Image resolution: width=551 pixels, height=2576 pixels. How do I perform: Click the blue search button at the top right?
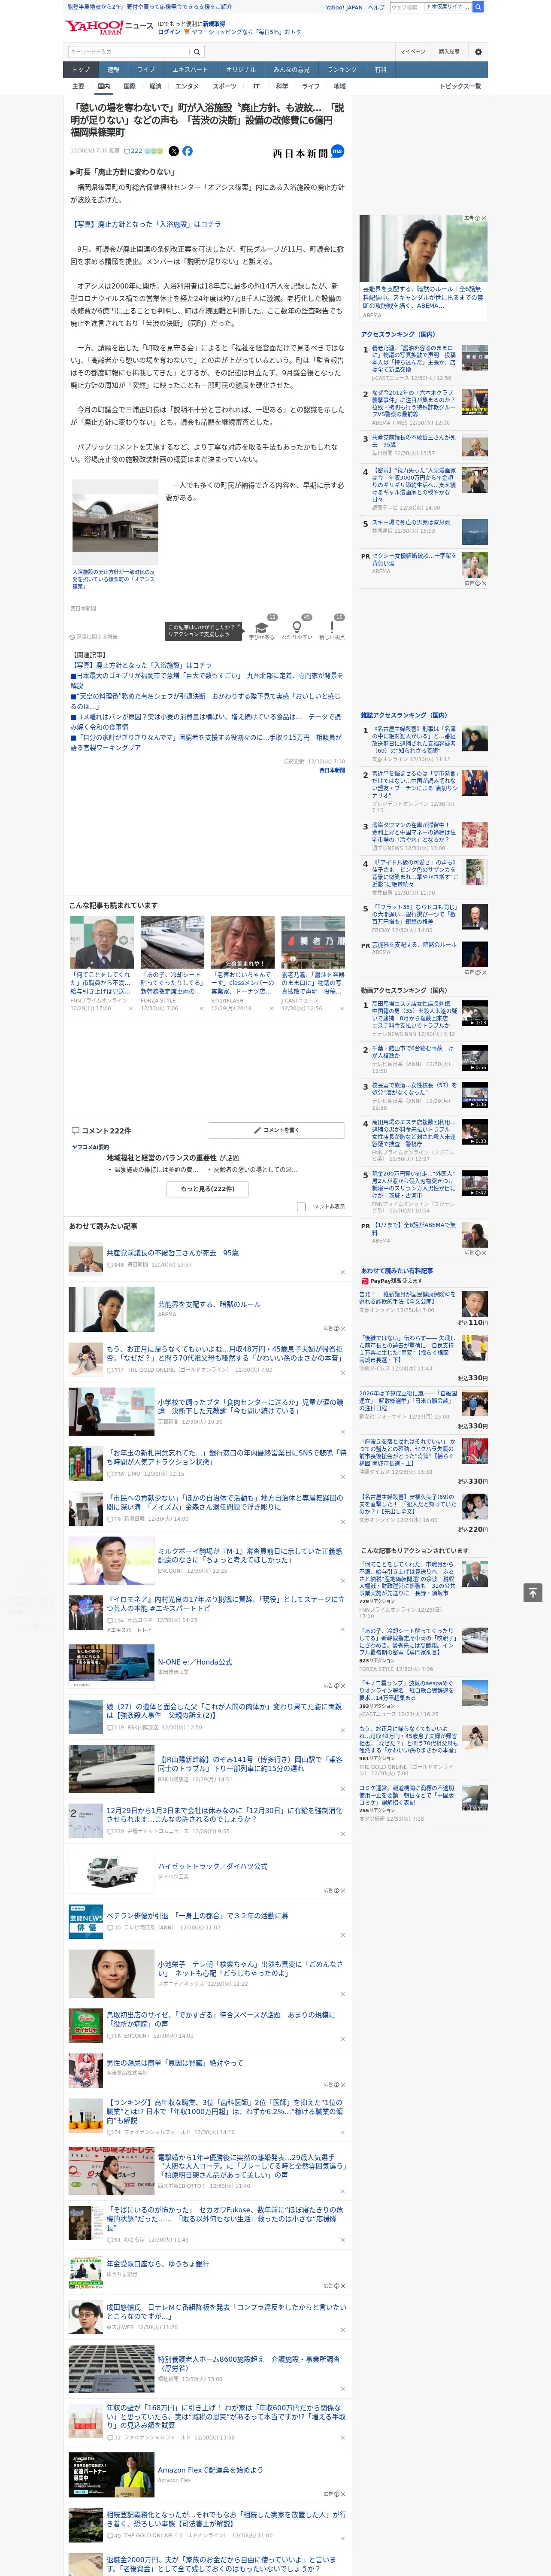point(478,7)
